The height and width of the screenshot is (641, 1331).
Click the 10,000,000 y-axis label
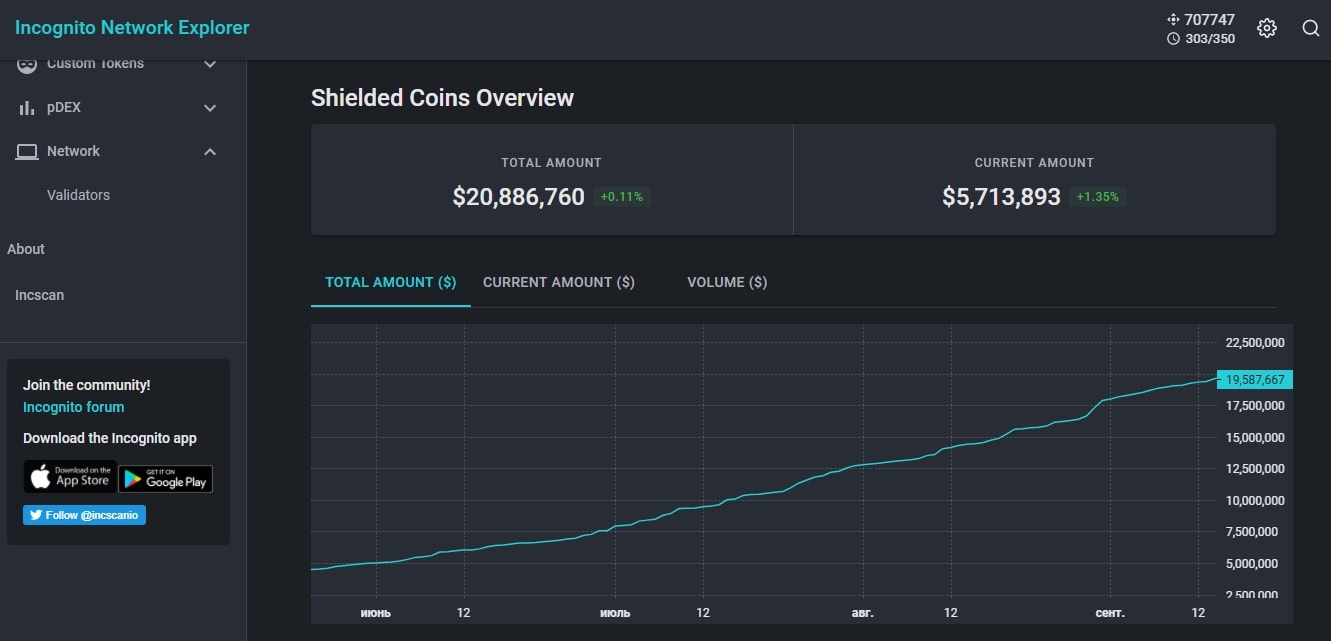click(1255, 500)
